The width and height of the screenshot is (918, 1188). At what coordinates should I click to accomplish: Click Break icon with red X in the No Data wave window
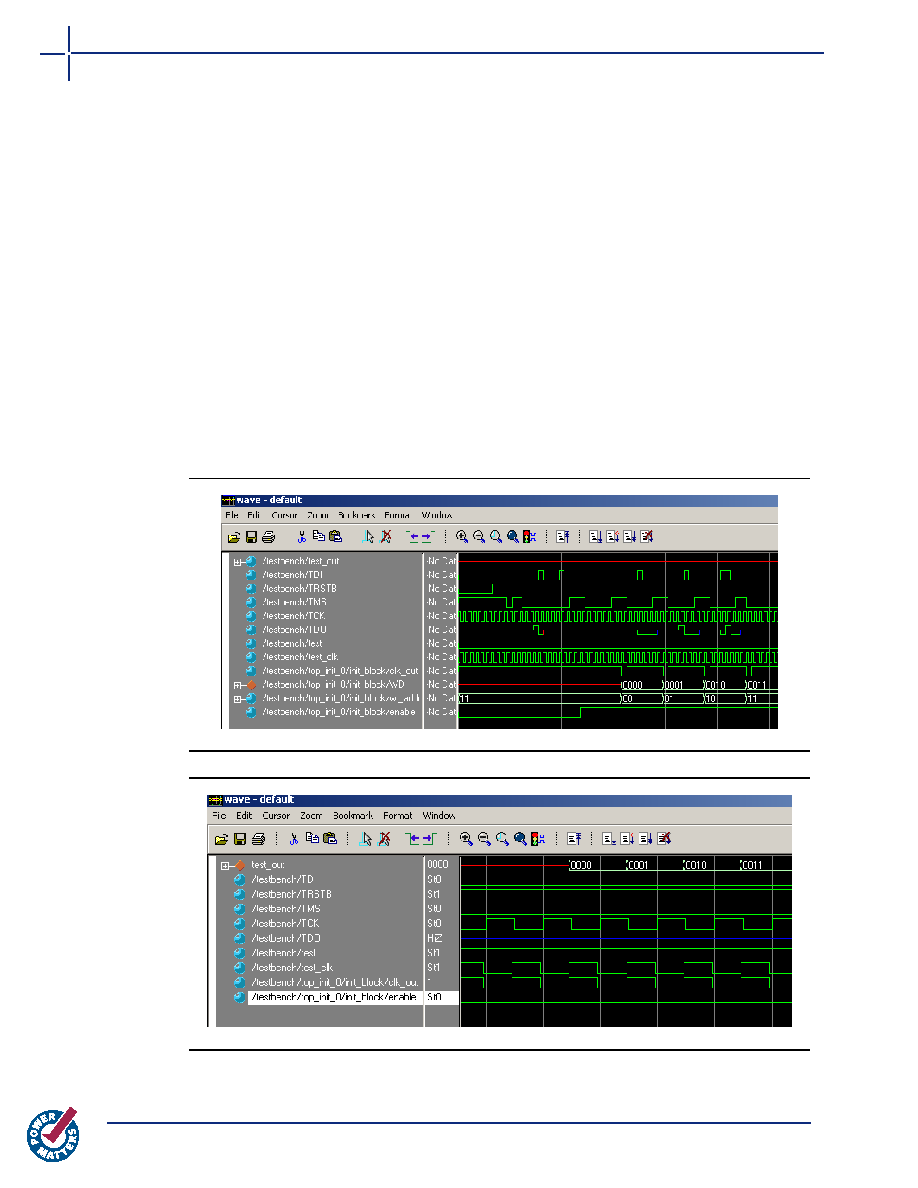coord(646,536)
